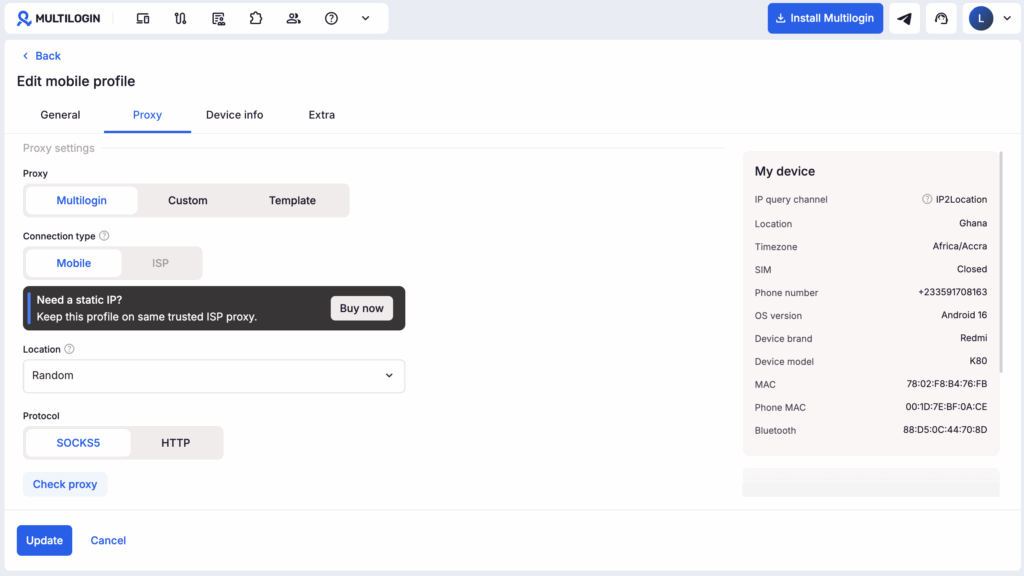Screen dimensions: 1024x576
Task: Click the Redmi device brand value
Action: tap(974, 338)
